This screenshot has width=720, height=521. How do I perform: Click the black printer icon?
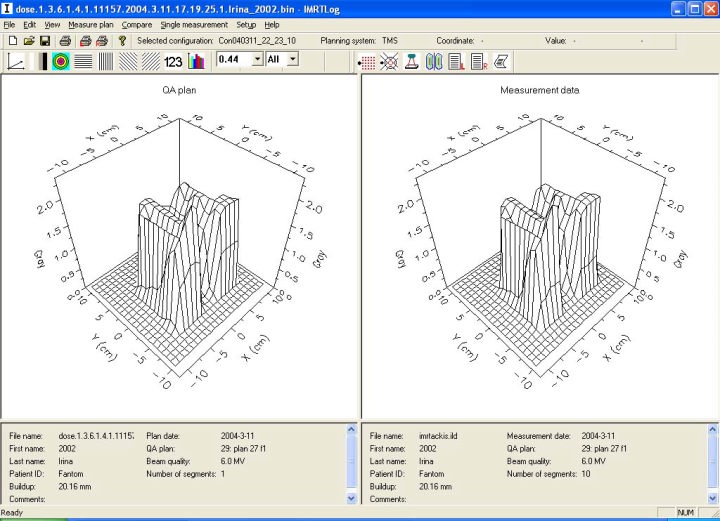point(65,41)
